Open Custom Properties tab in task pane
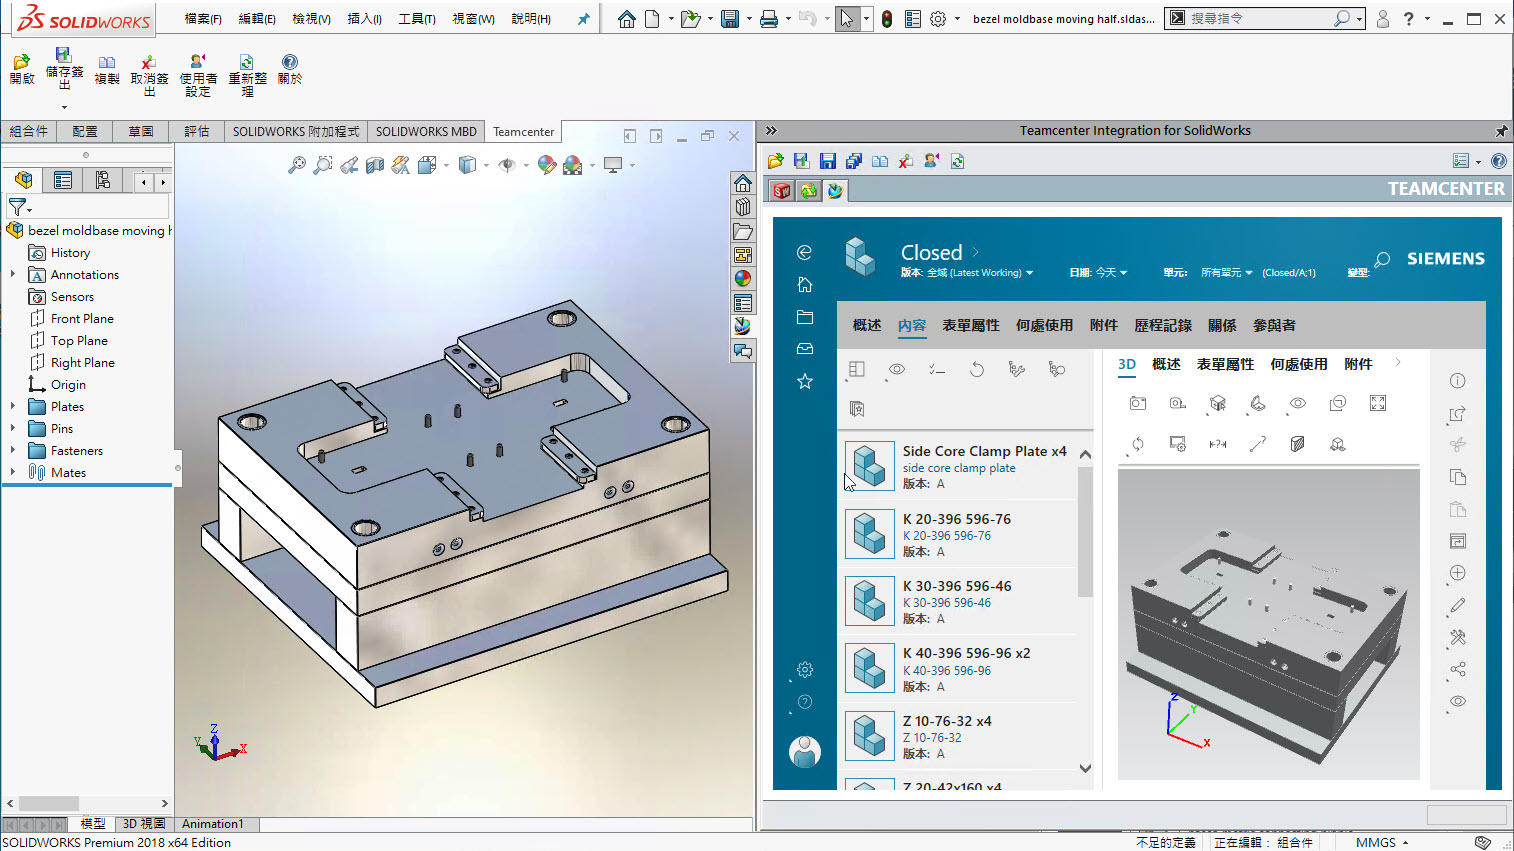Viewport: 1514px width, 851px height. [x=743, y=303]
